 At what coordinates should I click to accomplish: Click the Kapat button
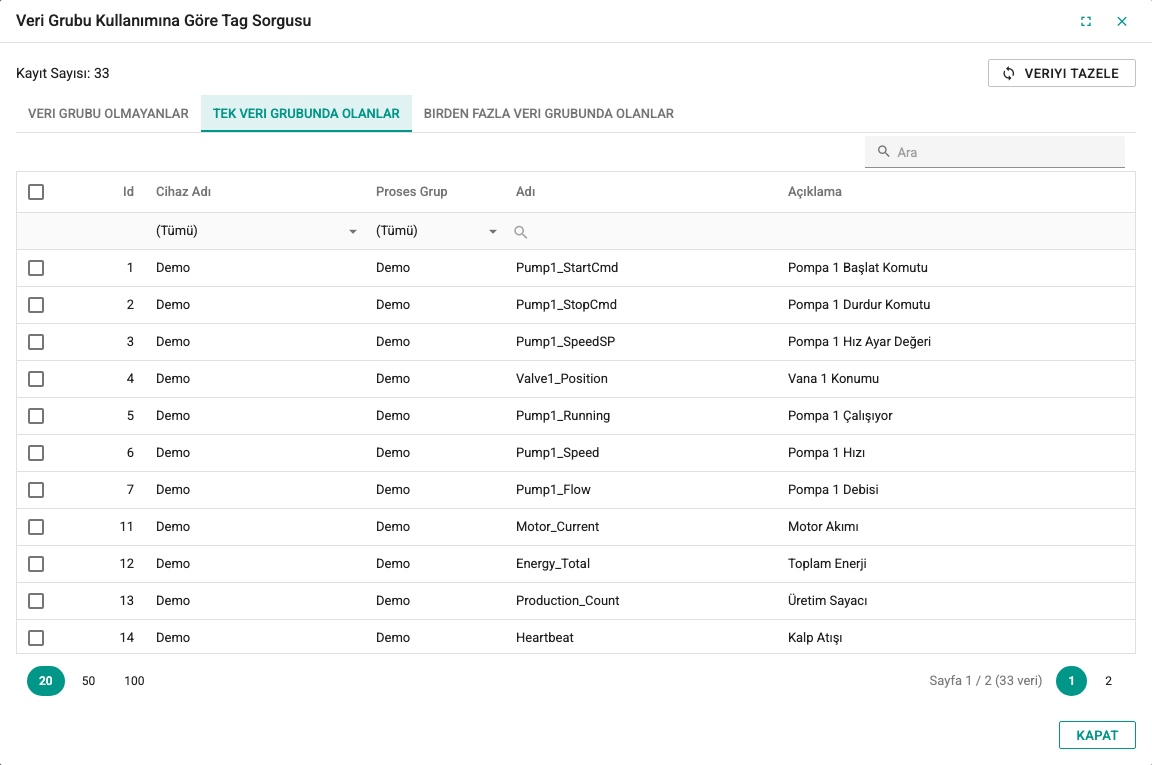(x=1097, y=735)
